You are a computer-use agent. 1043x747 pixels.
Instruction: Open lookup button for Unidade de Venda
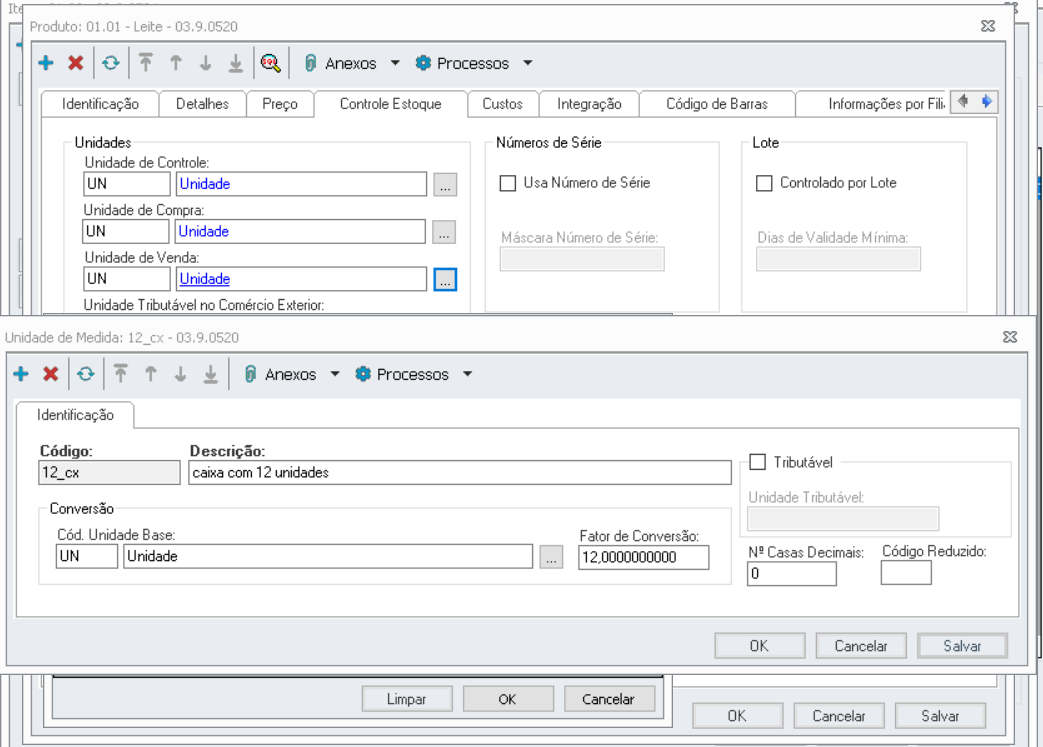pos(445,279)
